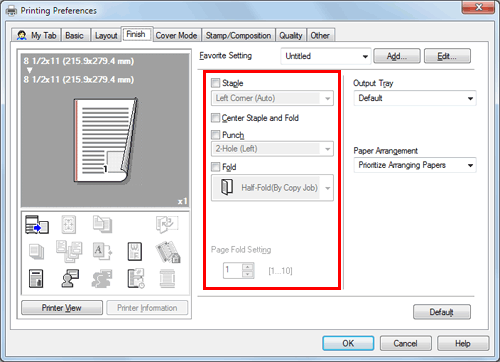
Task: Tick the Fold checkbox
Action: click(x=216, y=167)
